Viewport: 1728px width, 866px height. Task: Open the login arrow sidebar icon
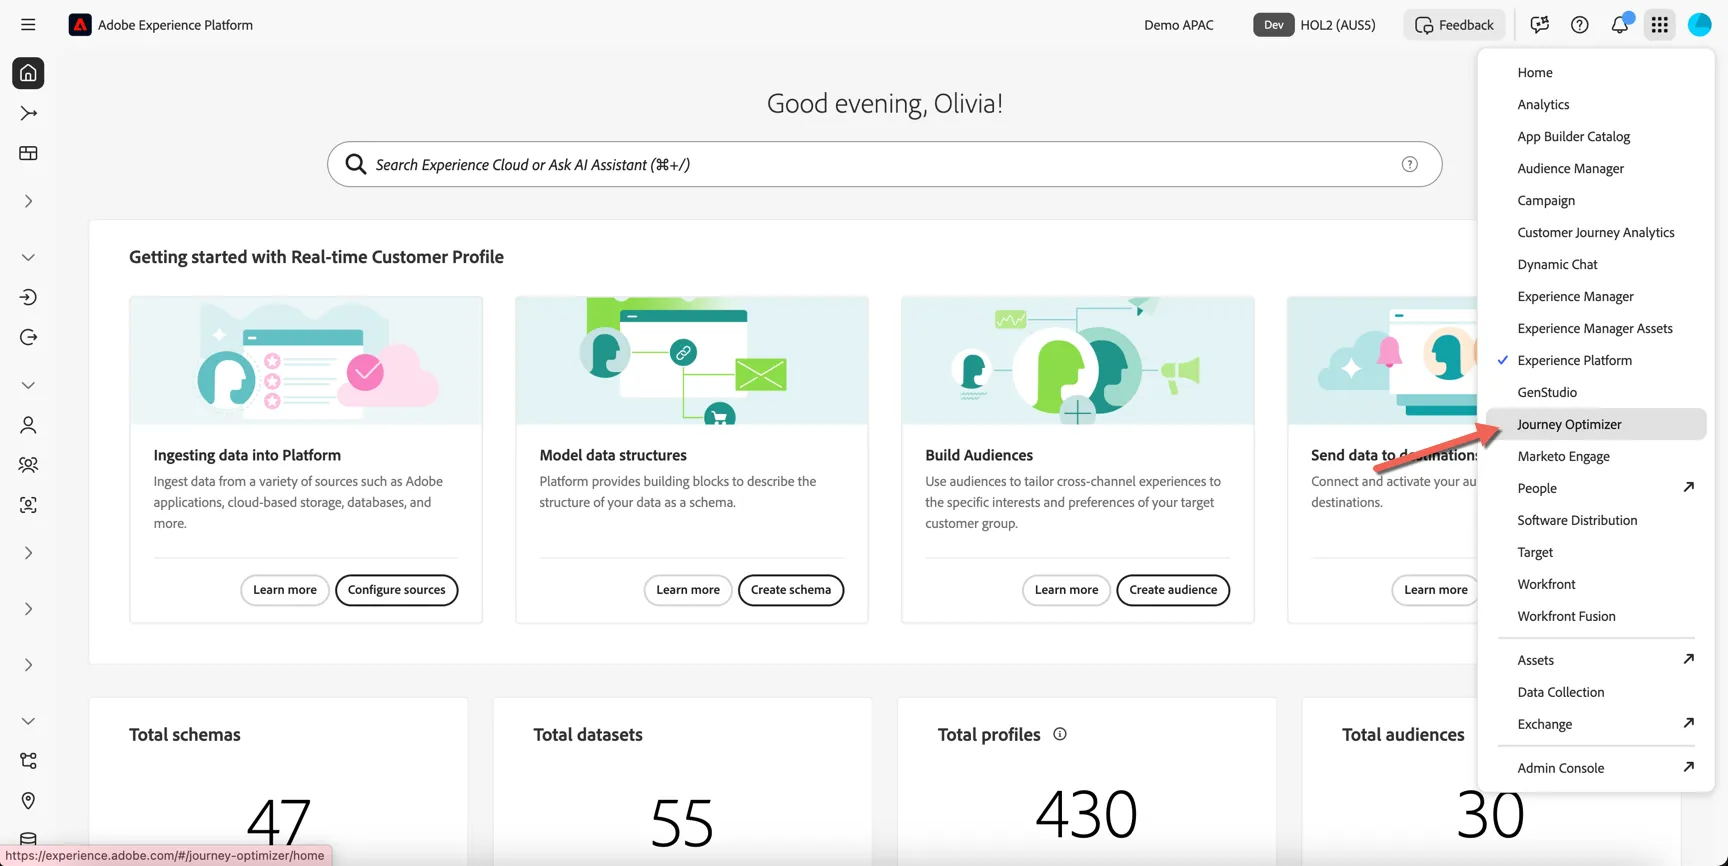[28, 297]
